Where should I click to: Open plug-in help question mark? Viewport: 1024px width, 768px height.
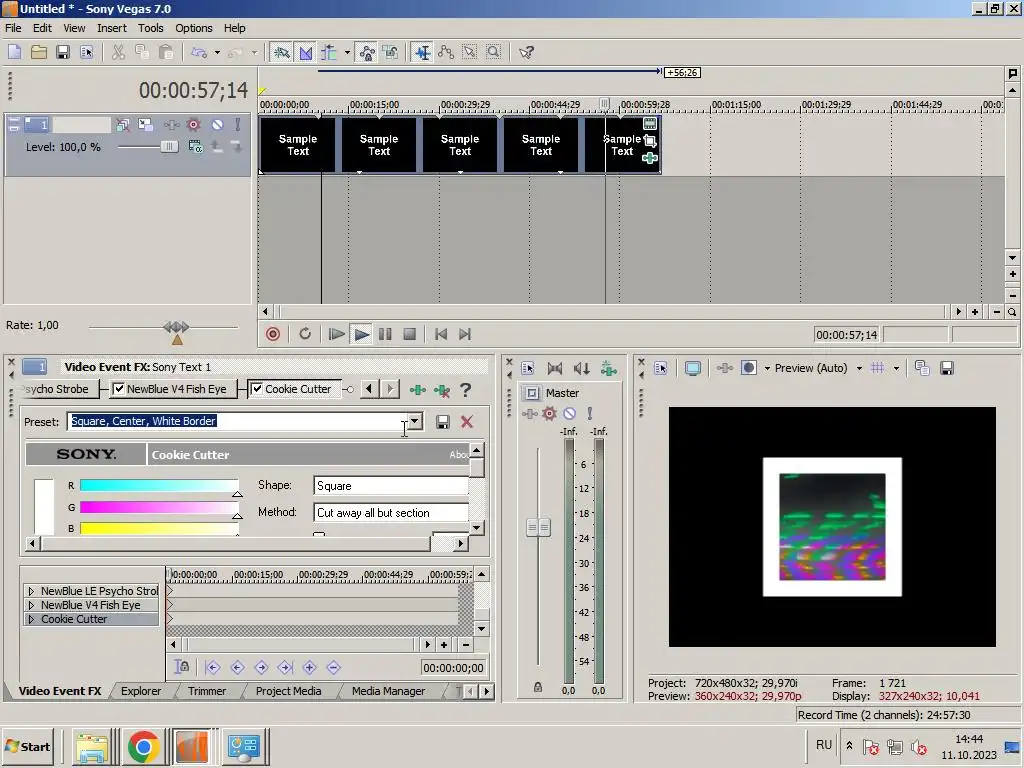(466, 390)
